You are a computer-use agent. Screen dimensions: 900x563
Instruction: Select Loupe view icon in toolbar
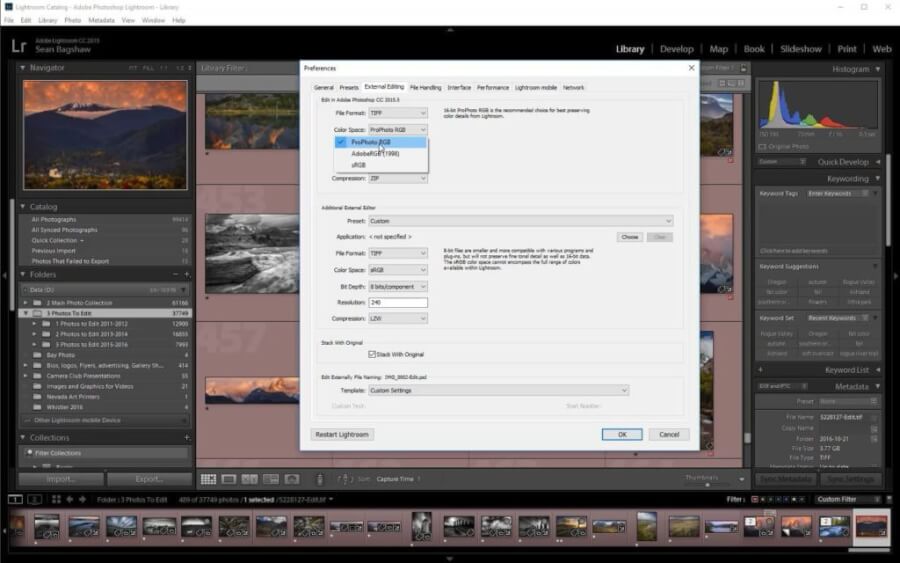(x=229, y=479)
